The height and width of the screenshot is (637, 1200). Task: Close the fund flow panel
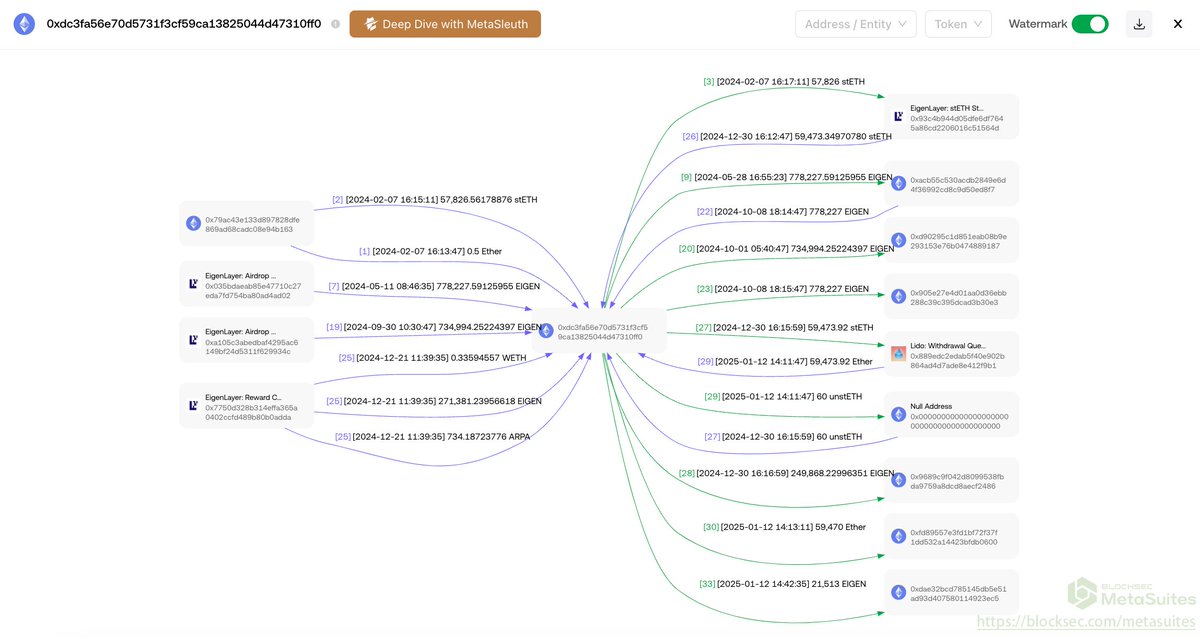(x=1178, y=24)
